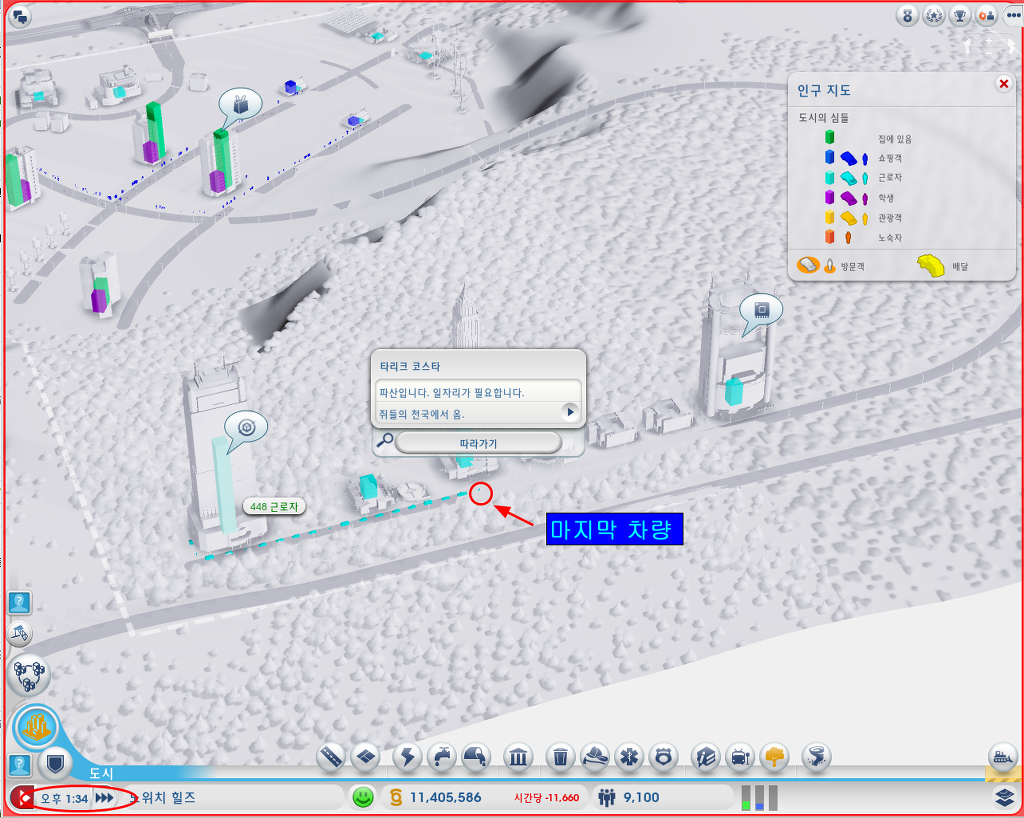The height and width of the screenshot is (818, 1024).
Task: Rotate camera right with the right arrow
Action: point(1011,46)
